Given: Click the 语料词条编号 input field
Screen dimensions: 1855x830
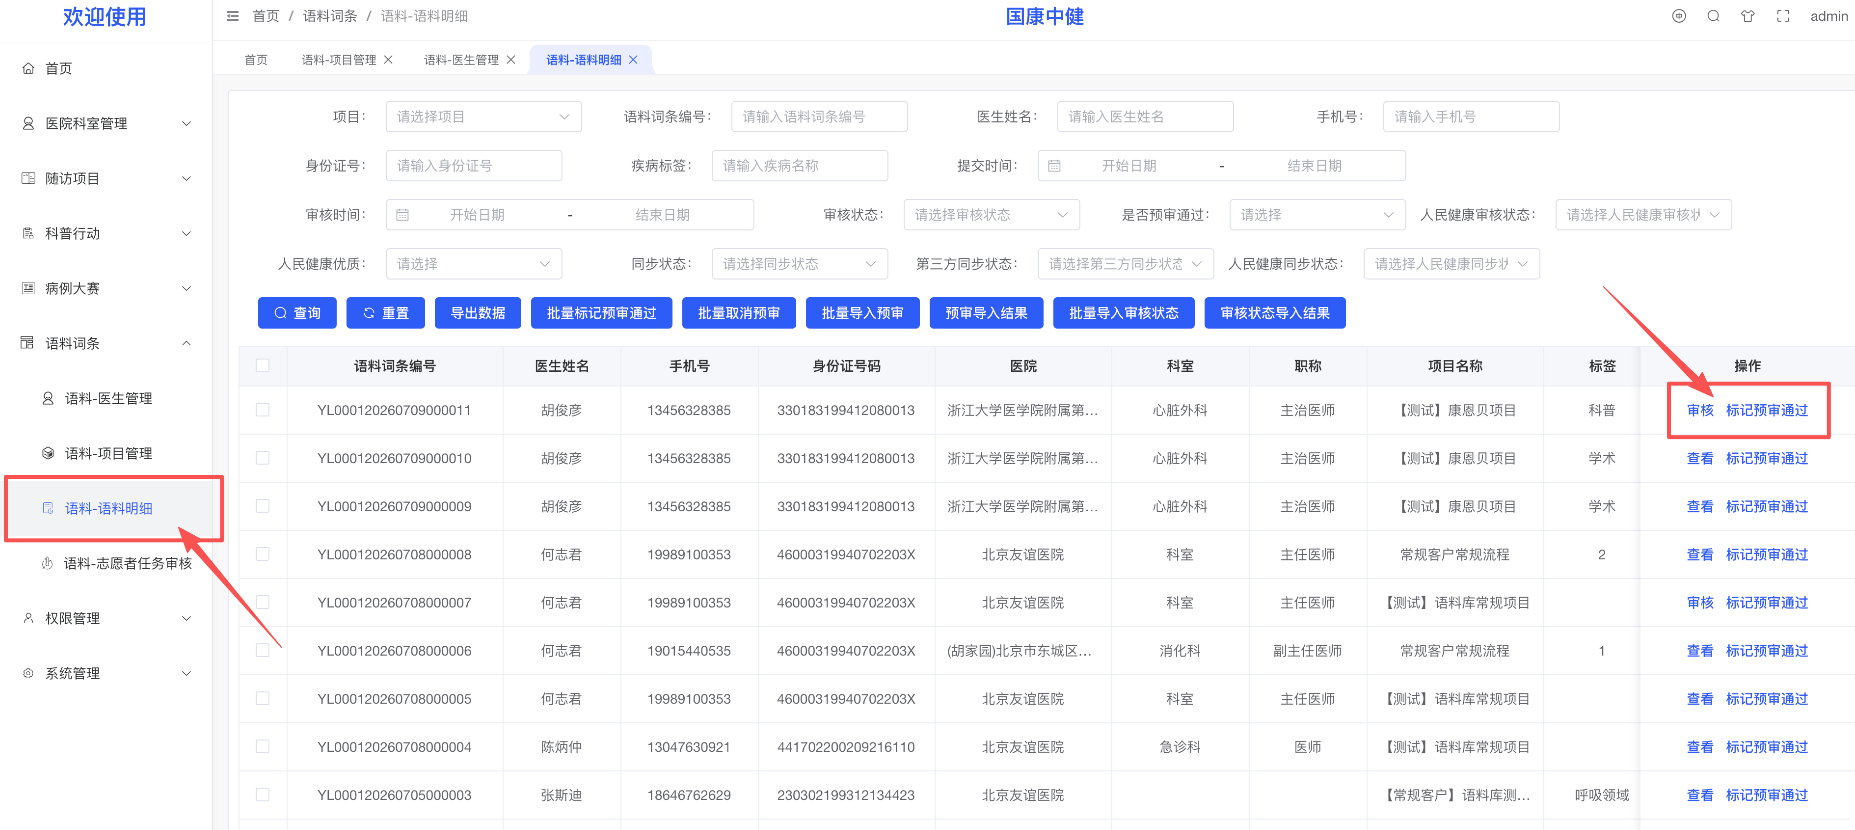Looking at the screenshot, I should pos(819,117).
